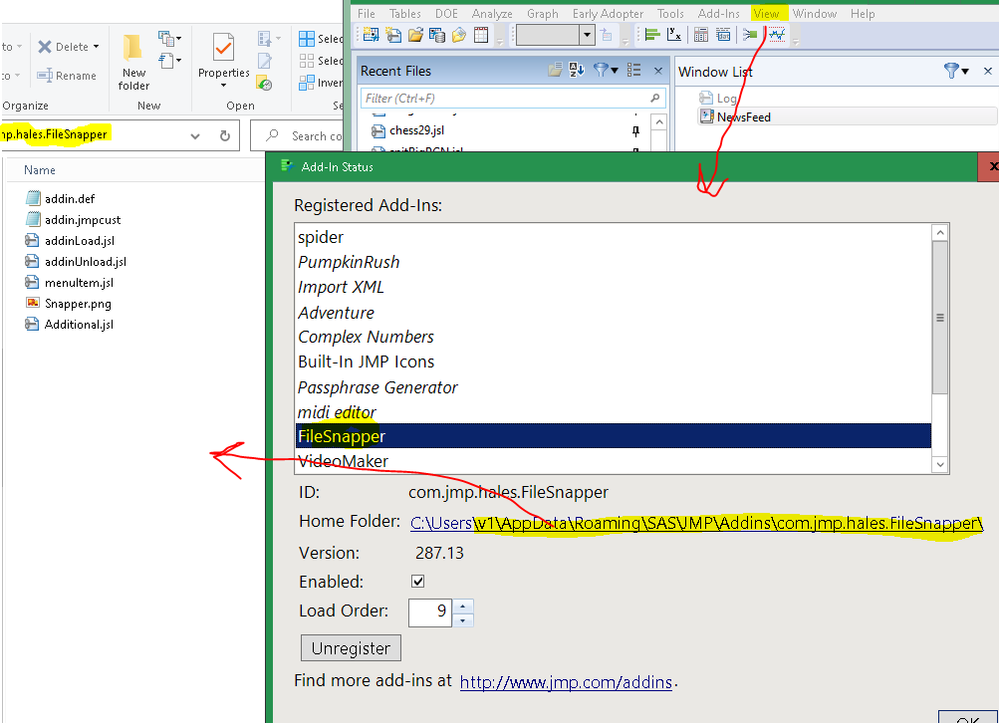The width and height of the screenshot is (999, 723).
Task: Select VideoMaker in the add-ins list
Action: click(x=343, y=461)
